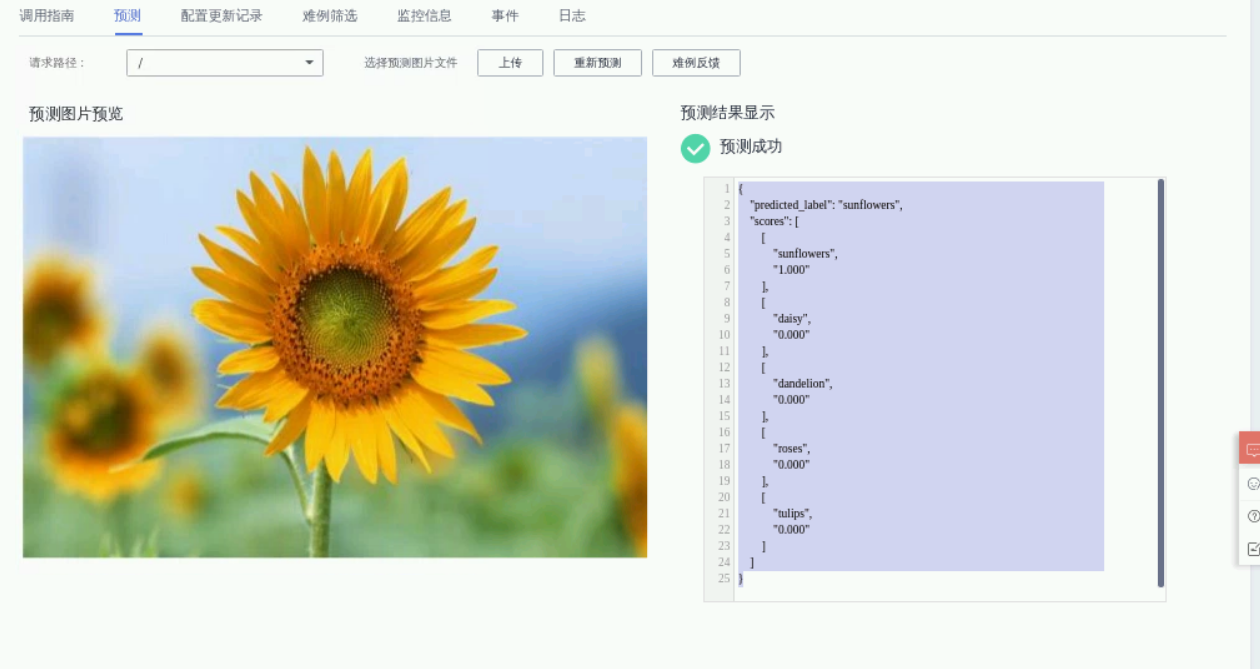Click the 预测成功 status text

tap(751, 147)
